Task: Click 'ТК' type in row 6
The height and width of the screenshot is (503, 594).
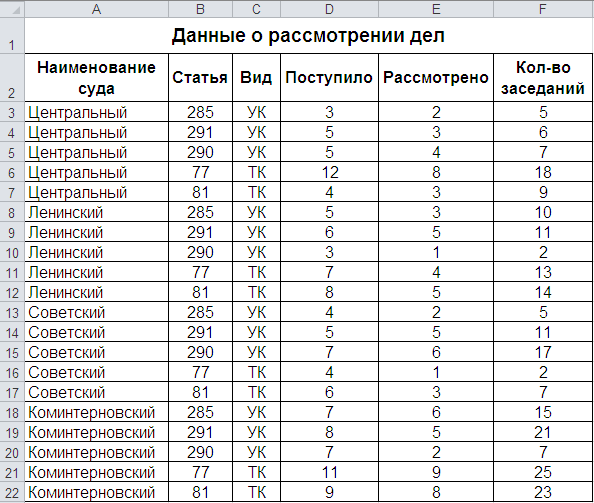Action: (x=256, y=172)
